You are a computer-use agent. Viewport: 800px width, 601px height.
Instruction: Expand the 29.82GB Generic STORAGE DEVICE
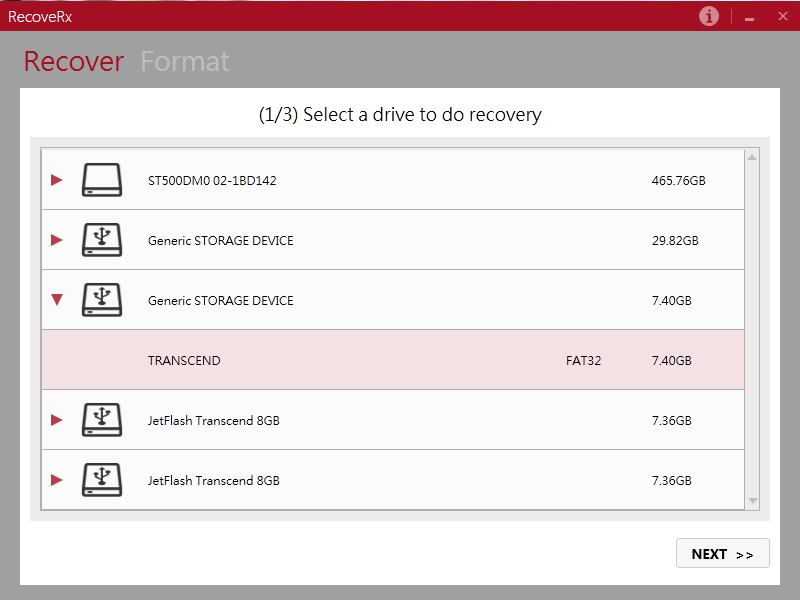pyautogui.click(x=57, y=240)
